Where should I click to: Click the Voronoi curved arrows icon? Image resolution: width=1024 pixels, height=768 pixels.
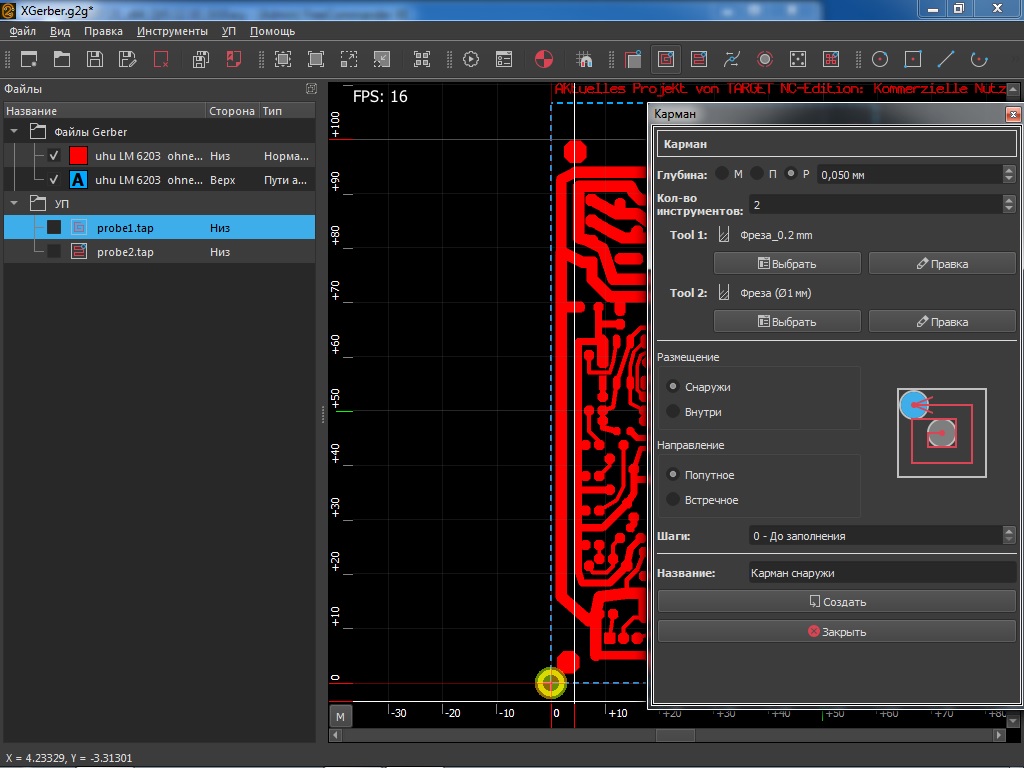[x=731, y=59]
